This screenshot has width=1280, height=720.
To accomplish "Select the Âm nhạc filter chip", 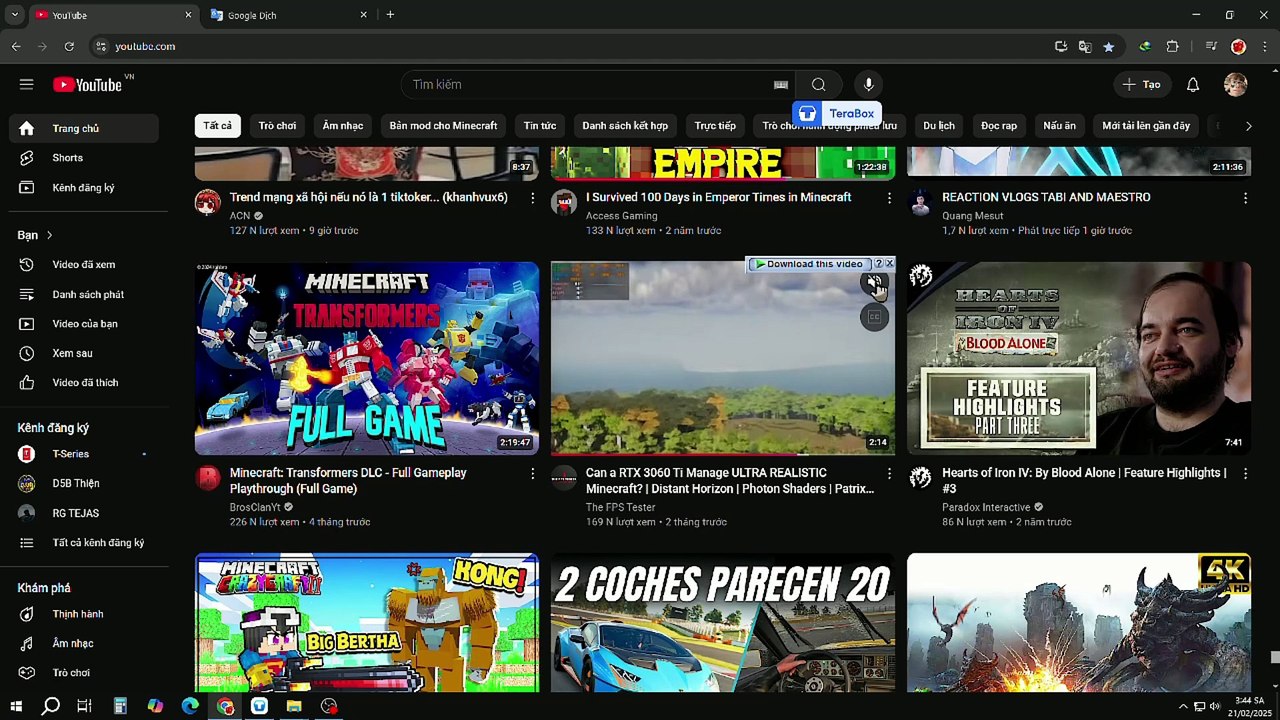I will point(343,126).
